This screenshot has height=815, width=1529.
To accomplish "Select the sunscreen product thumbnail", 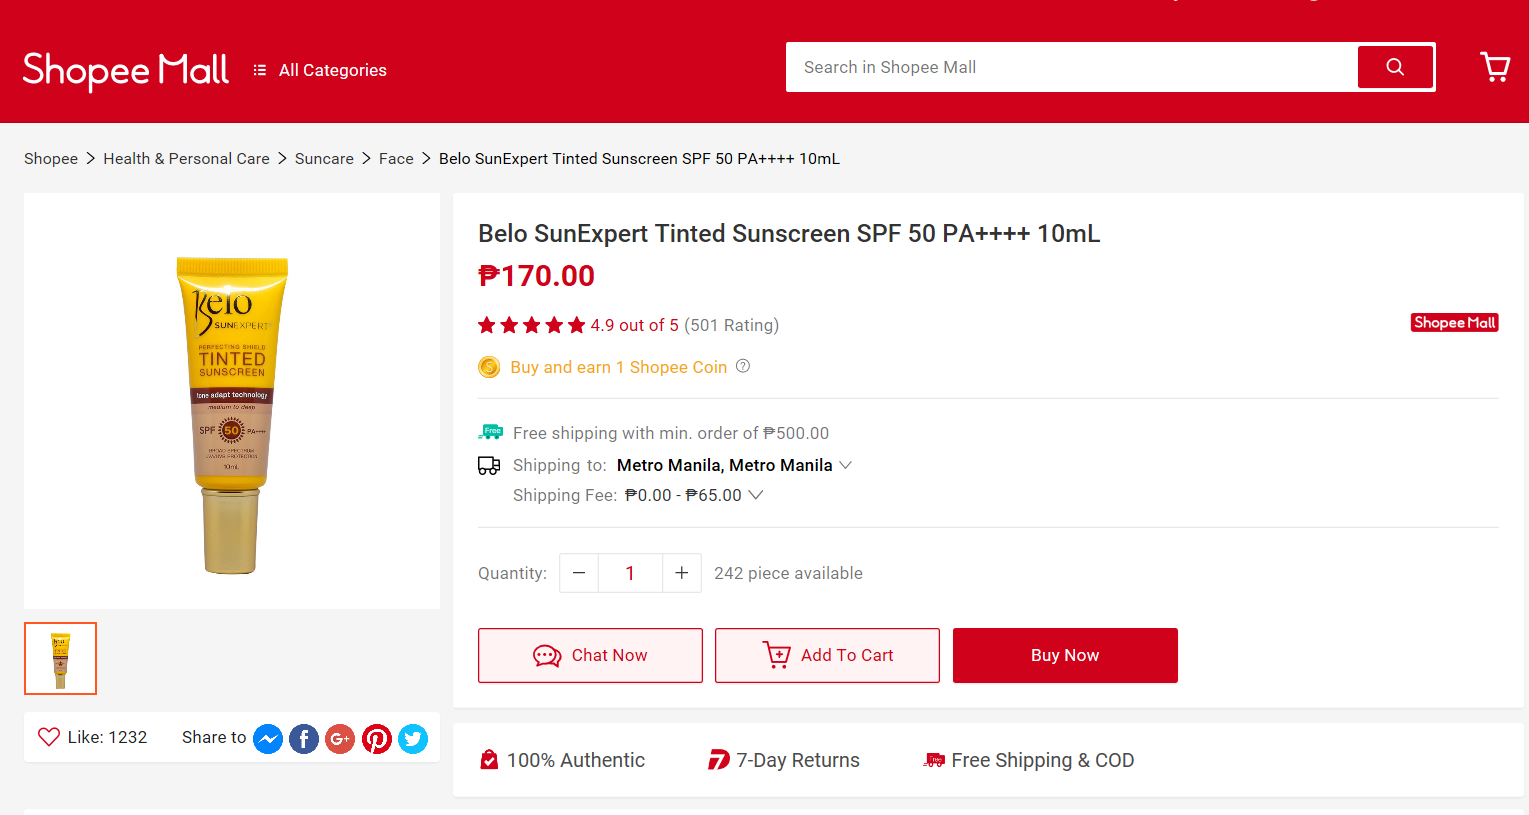I will pyautogui.click(x=60, y=658).
